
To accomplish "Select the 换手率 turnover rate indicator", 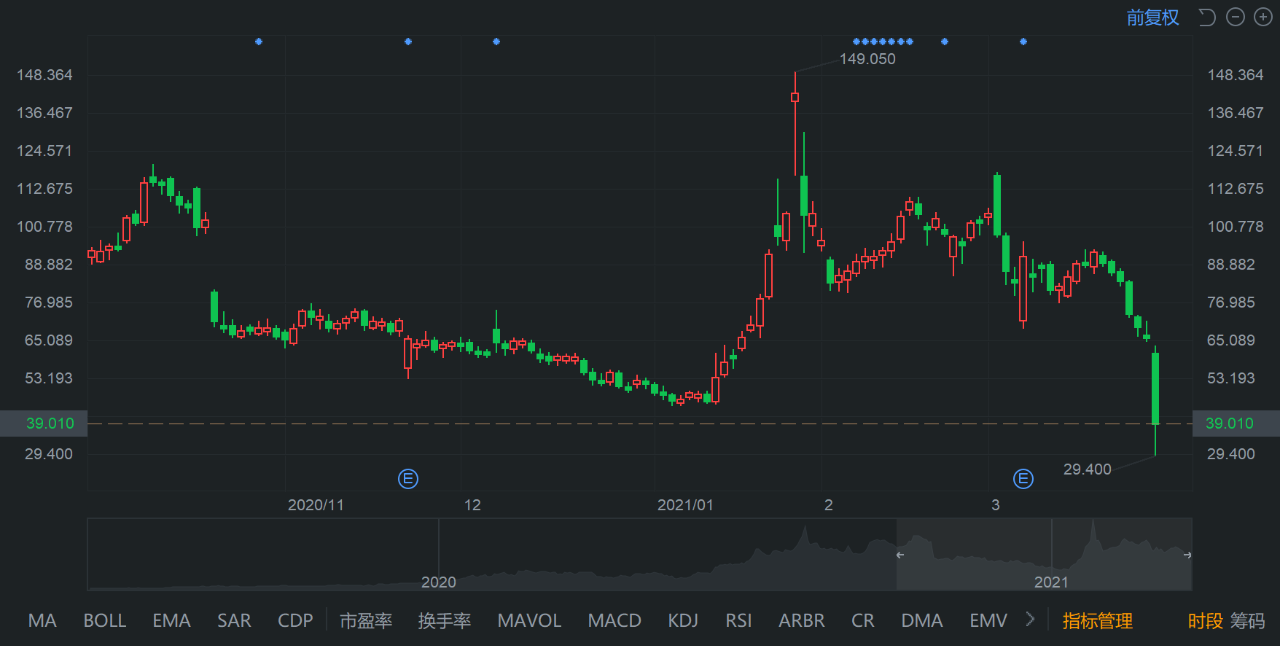I will pos(444,620).
